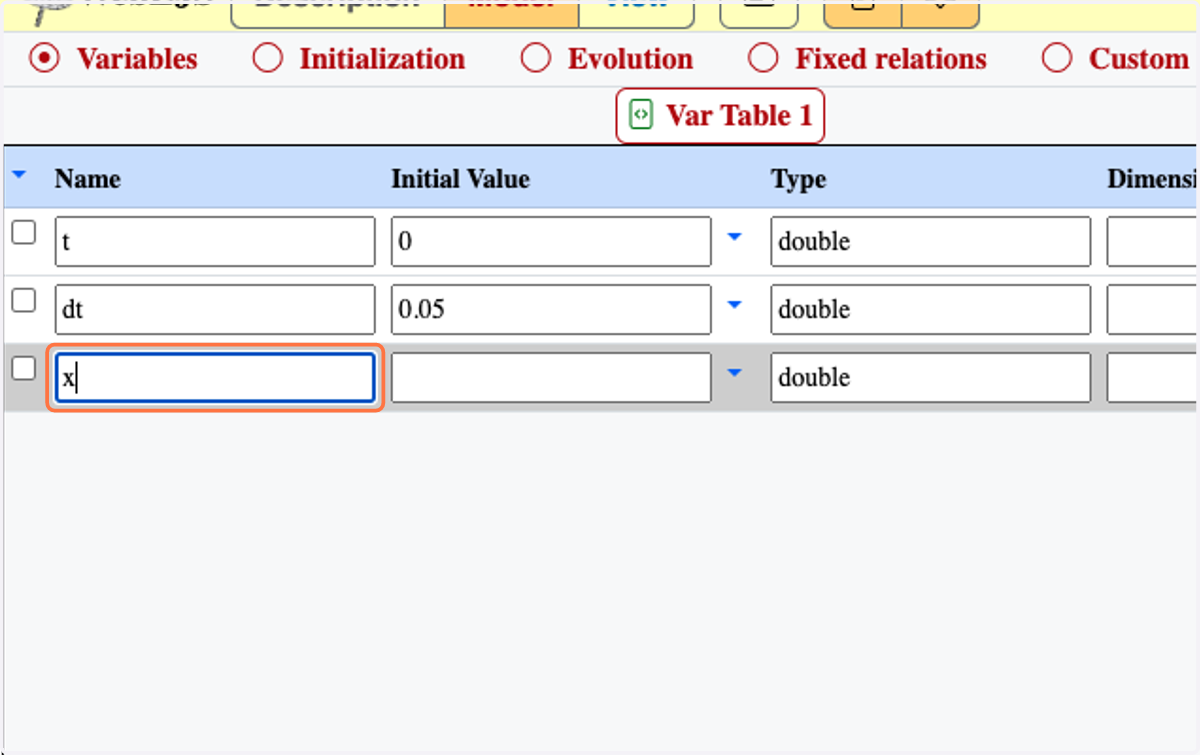
Task: Click the Name field containing dt
Action: pos(215,310)
